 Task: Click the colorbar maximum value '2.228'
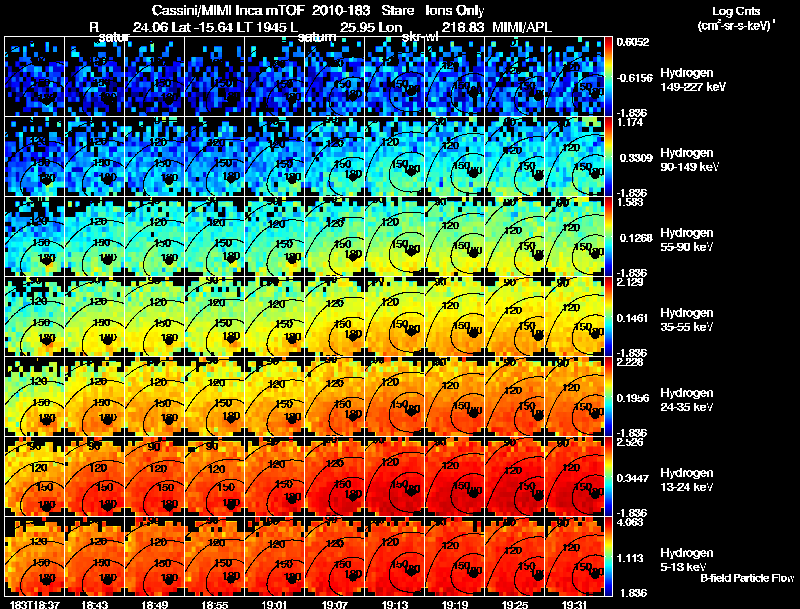pos(630,362)
